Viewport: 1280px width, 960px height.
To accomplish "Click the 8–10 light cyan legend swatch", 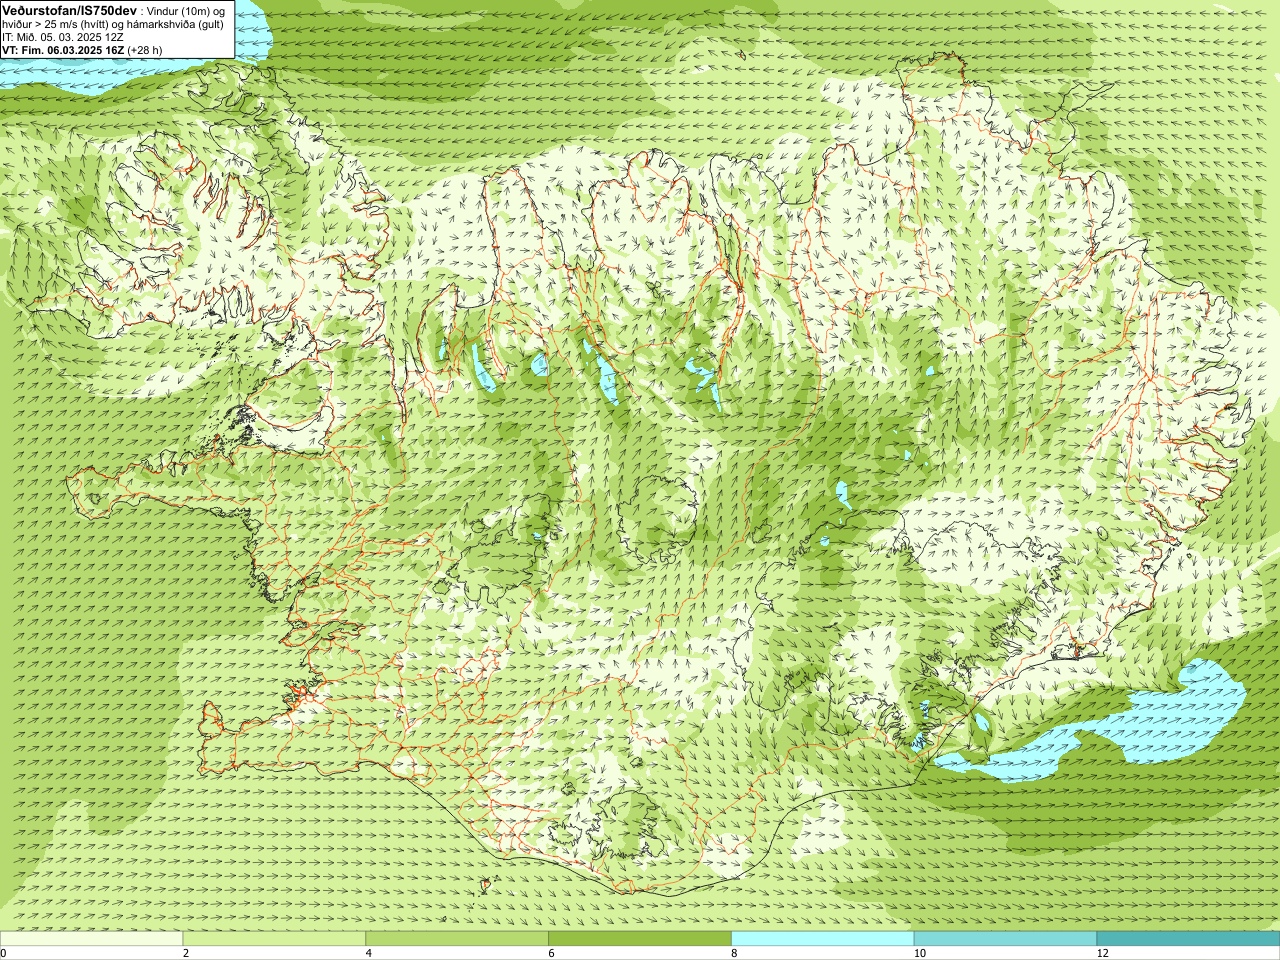I will (823, 939).
